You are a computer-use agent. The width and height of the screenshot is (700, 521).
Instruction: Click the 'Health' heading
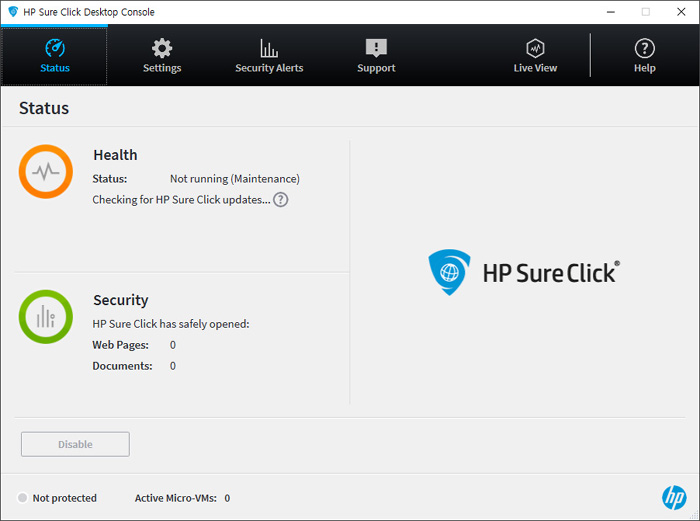pyautogui.click(x=115, y=155)
